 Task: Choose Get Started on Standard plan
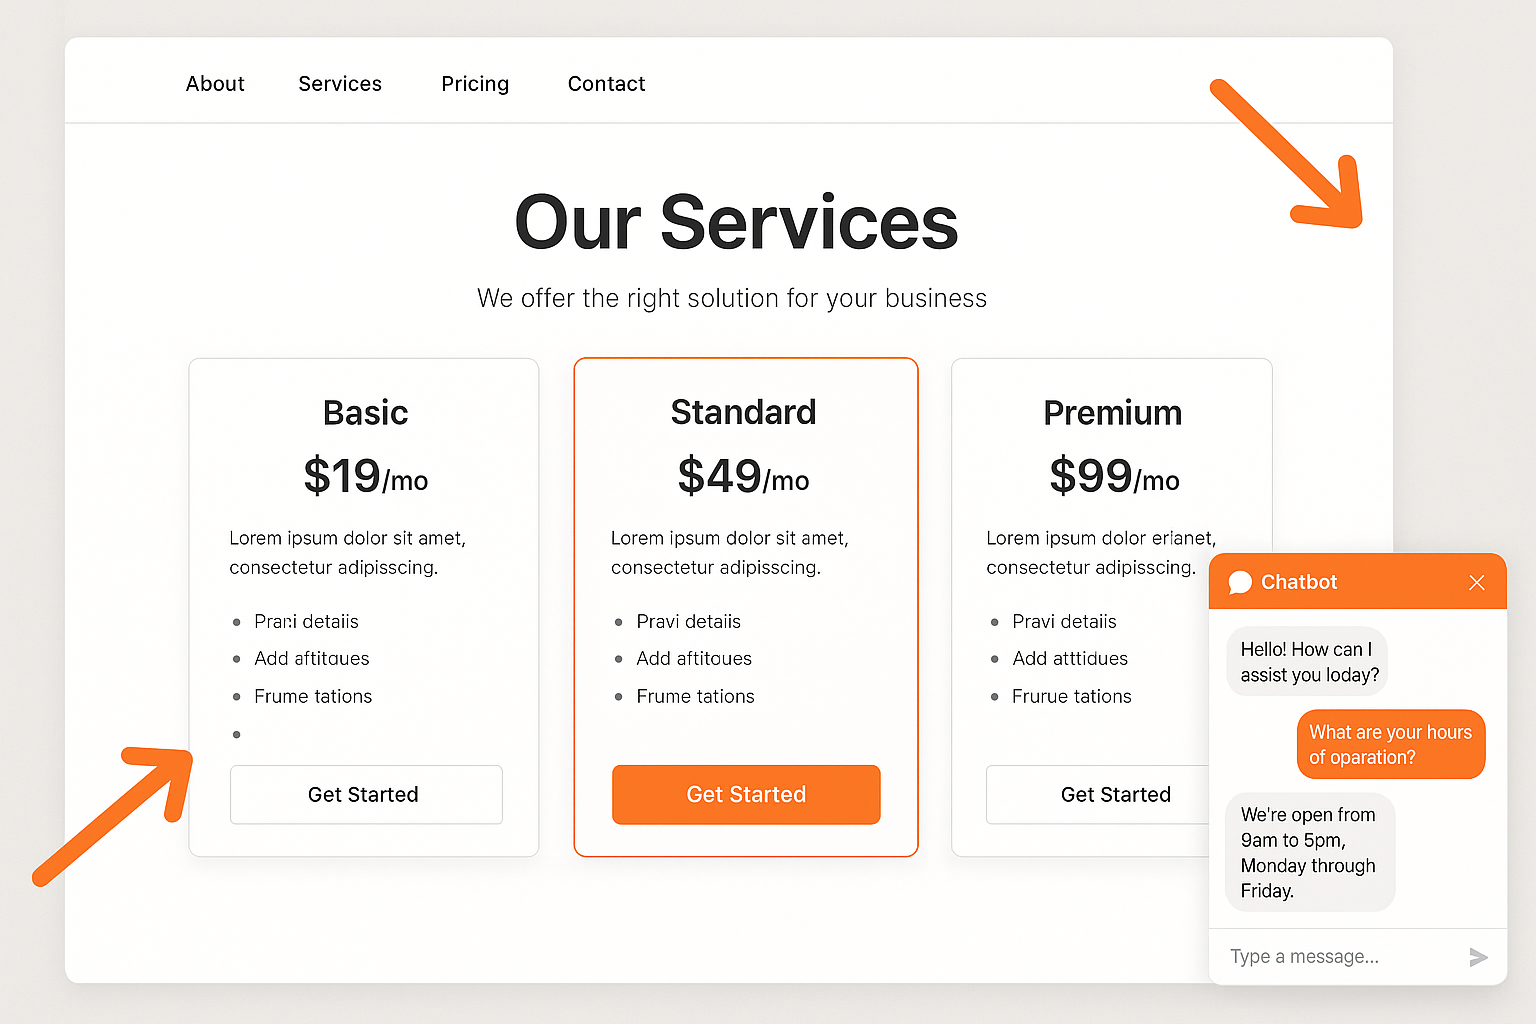(x=746, y=794)
